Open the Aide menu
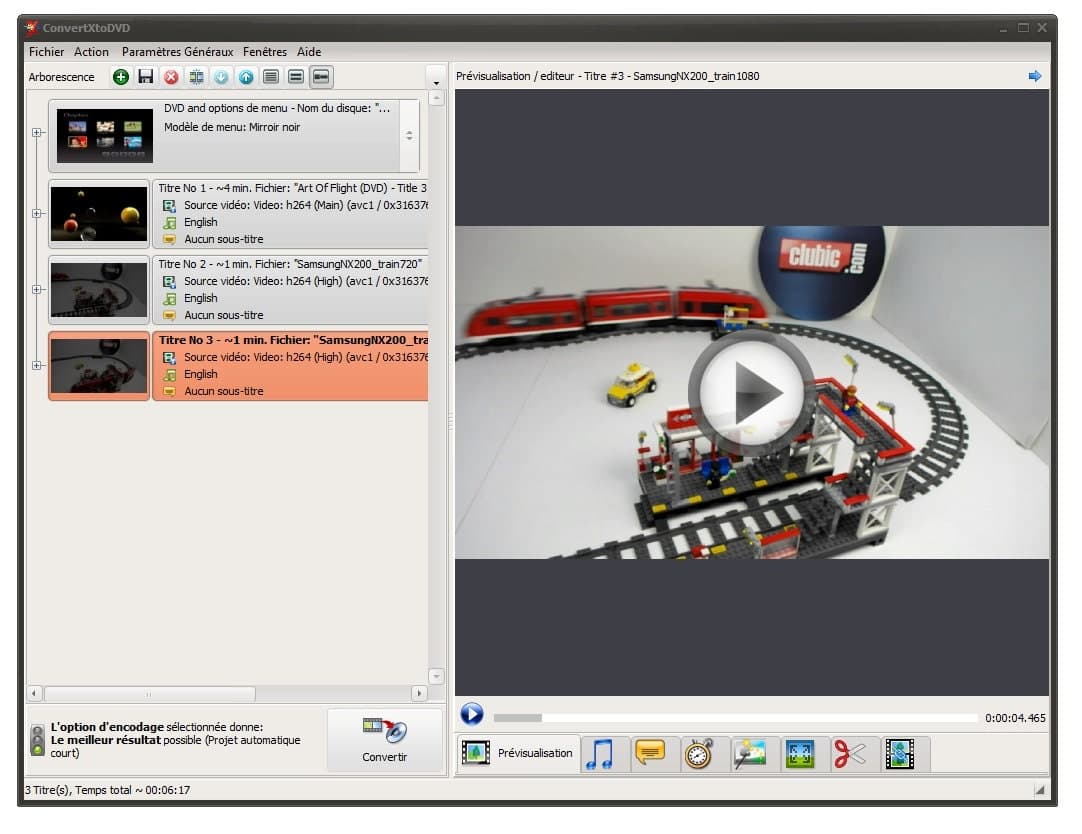The height and width of the screenshot is (834, 1082). (x=309, y=52)
